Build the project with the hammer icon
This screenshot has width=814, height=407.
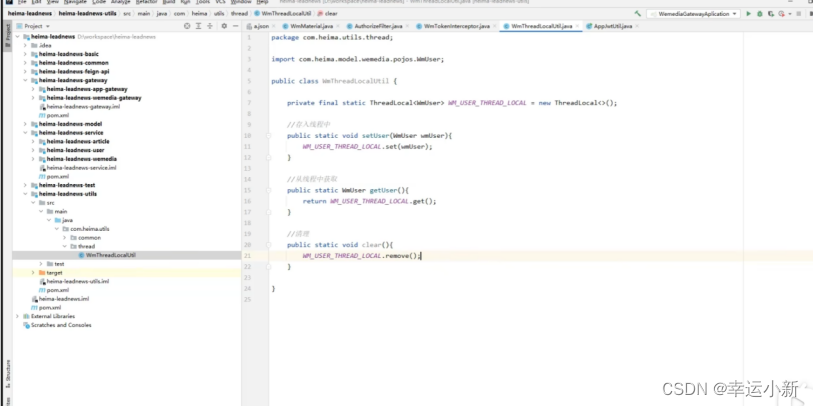[637, 14]
